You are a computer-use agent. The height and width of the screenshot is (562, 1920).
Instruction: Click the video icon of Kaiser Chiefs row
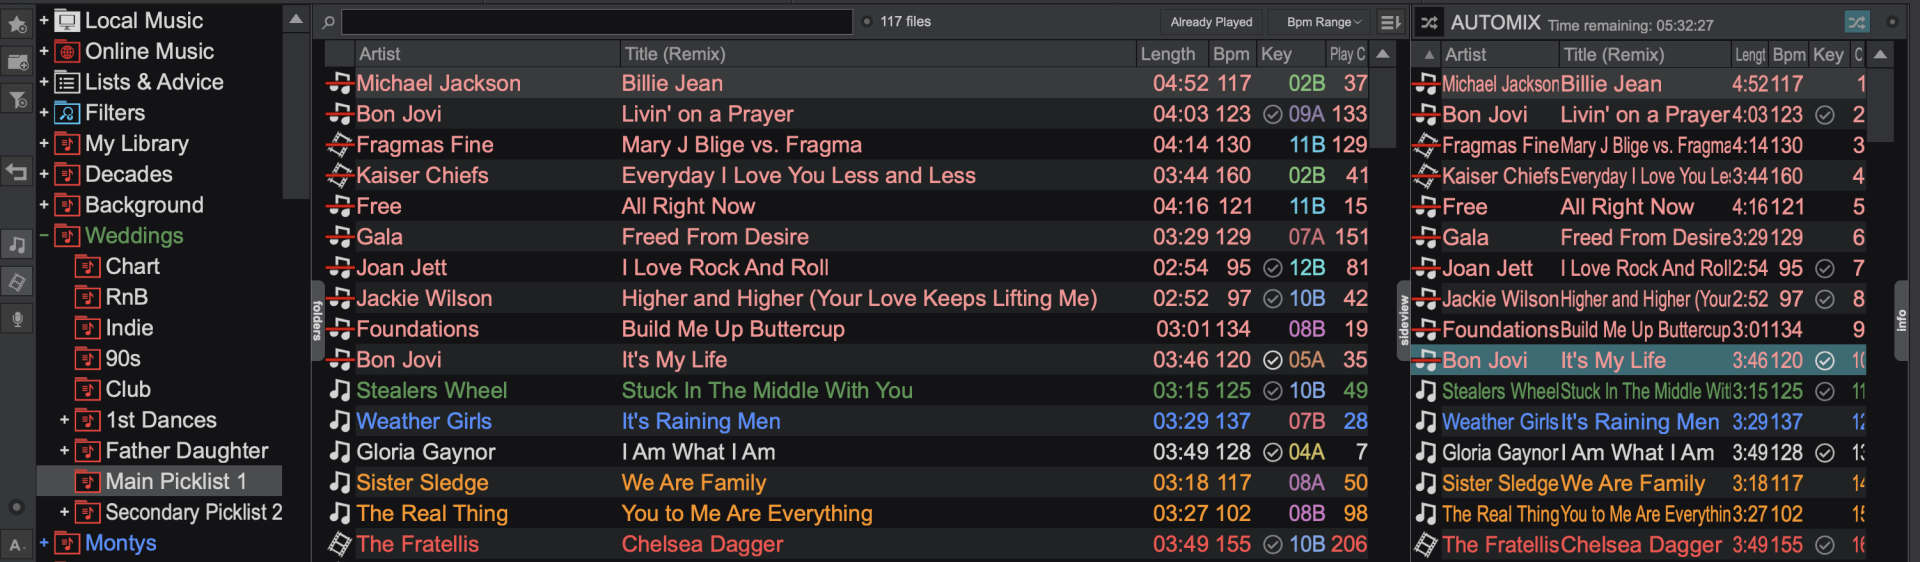pos(340,175)
